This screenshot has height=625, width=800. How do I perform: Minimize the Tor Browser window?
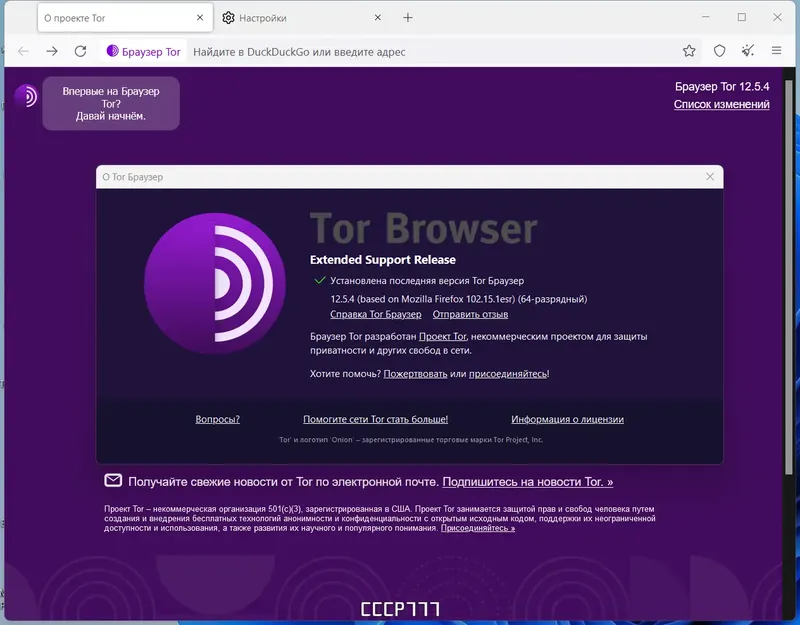(x=706, y=17)
